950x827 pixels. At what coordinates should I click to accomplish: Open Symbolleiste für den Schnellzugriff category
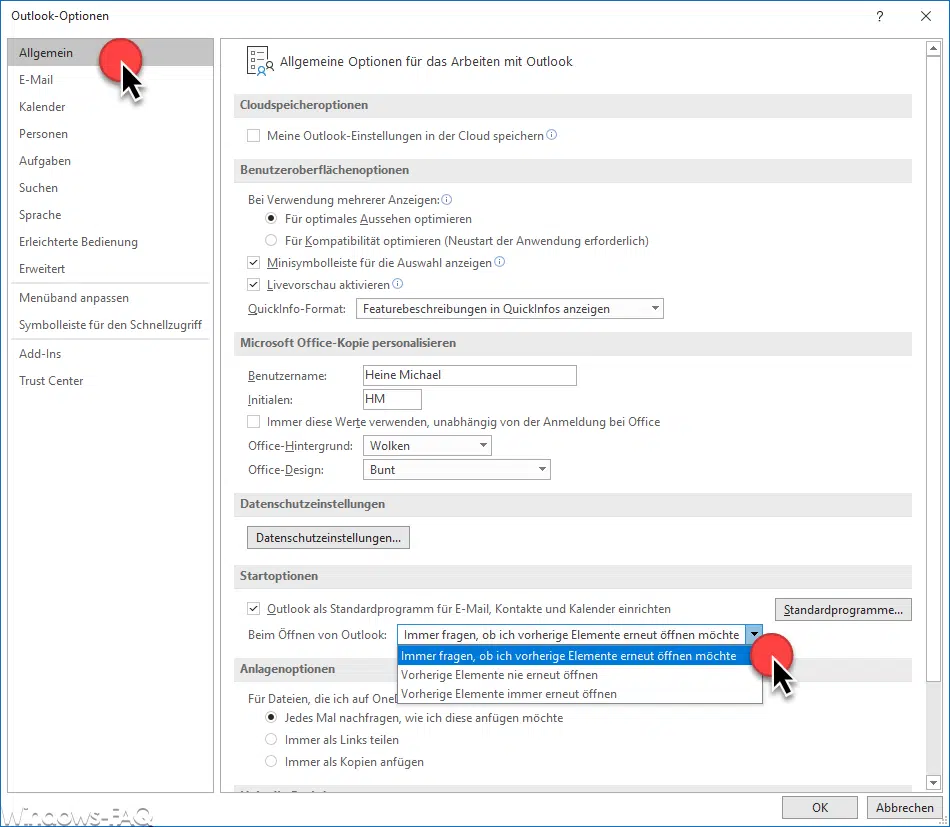(110, 325)
